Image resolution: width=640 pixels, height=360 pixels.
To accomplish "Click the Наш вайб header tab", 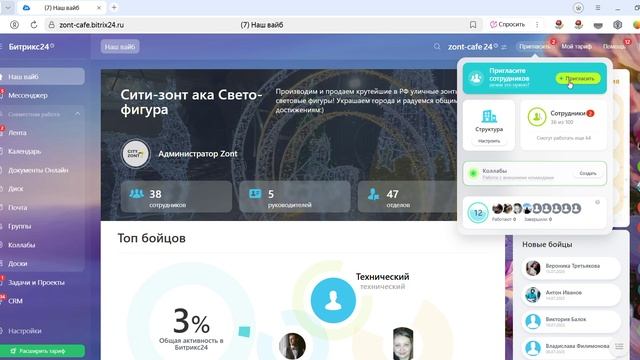I will (120, 47).
